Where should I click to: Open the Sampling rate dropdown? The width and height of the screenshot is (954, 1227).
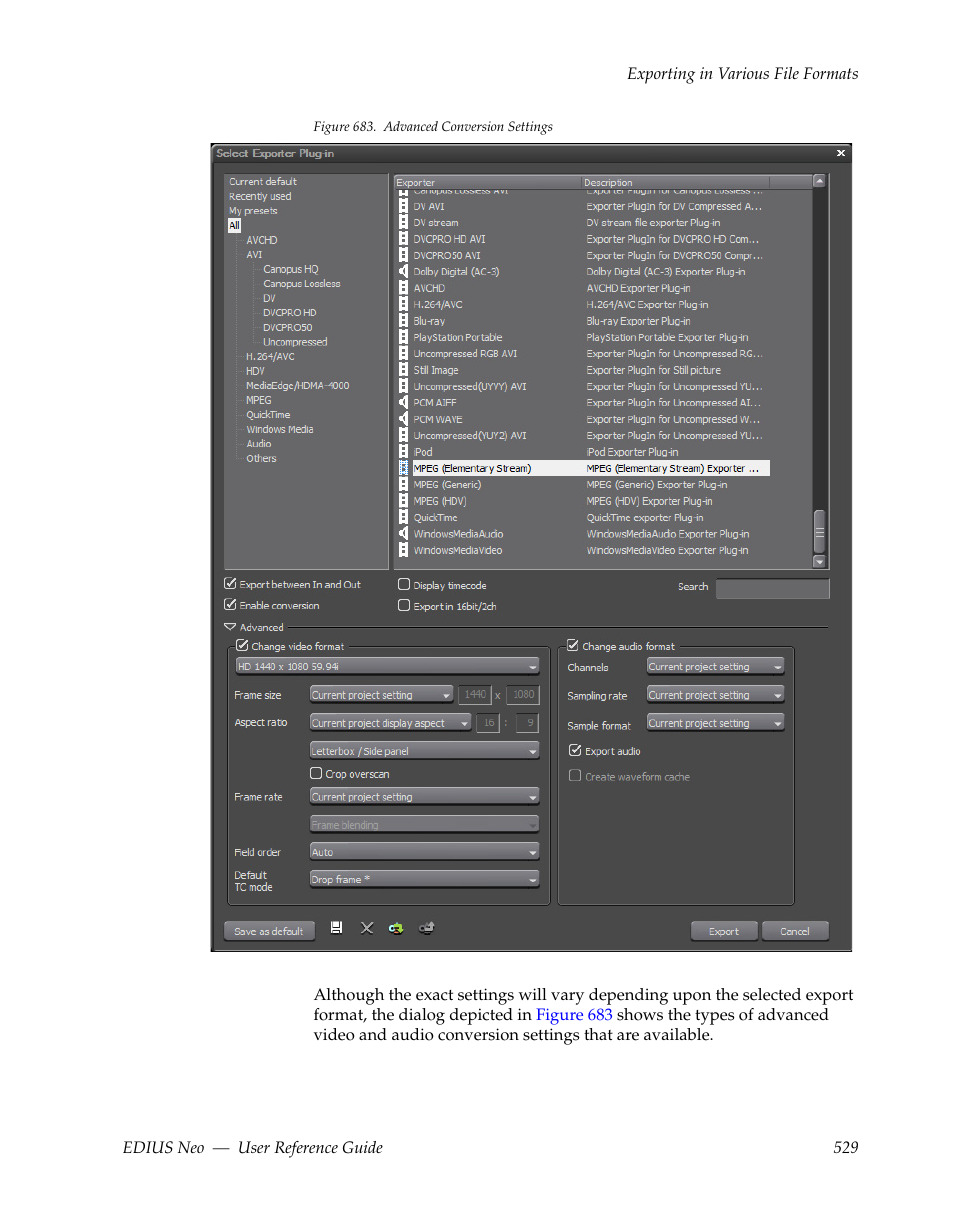click(x=716, y=695)
